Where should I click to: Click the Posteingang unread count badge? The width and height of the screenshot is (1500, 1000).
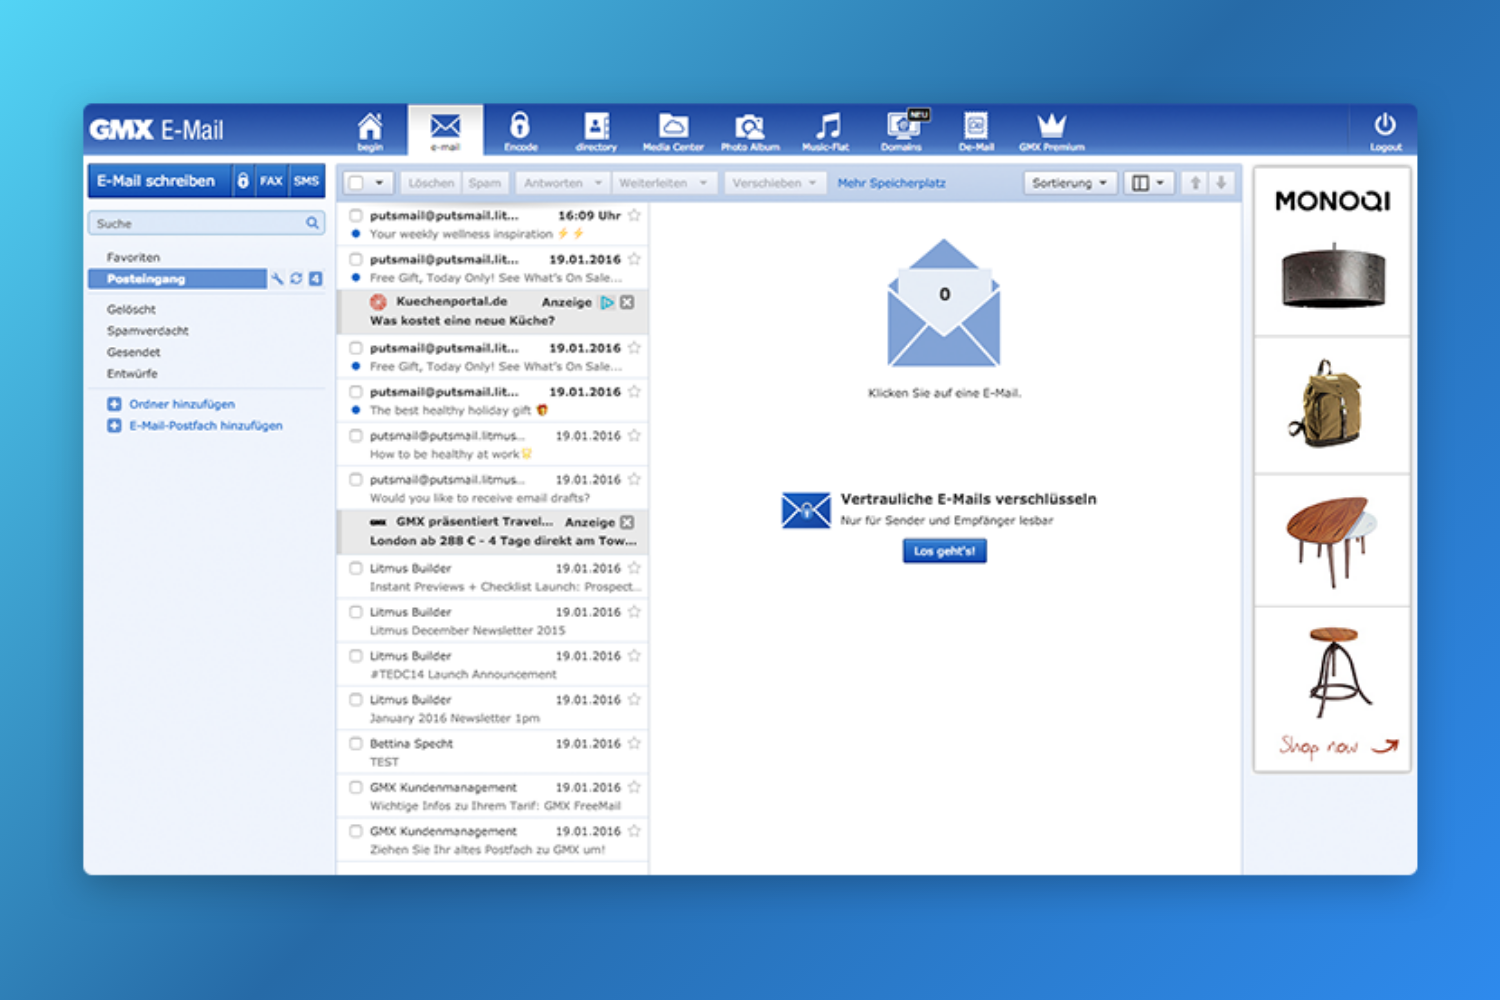[315, 279]
